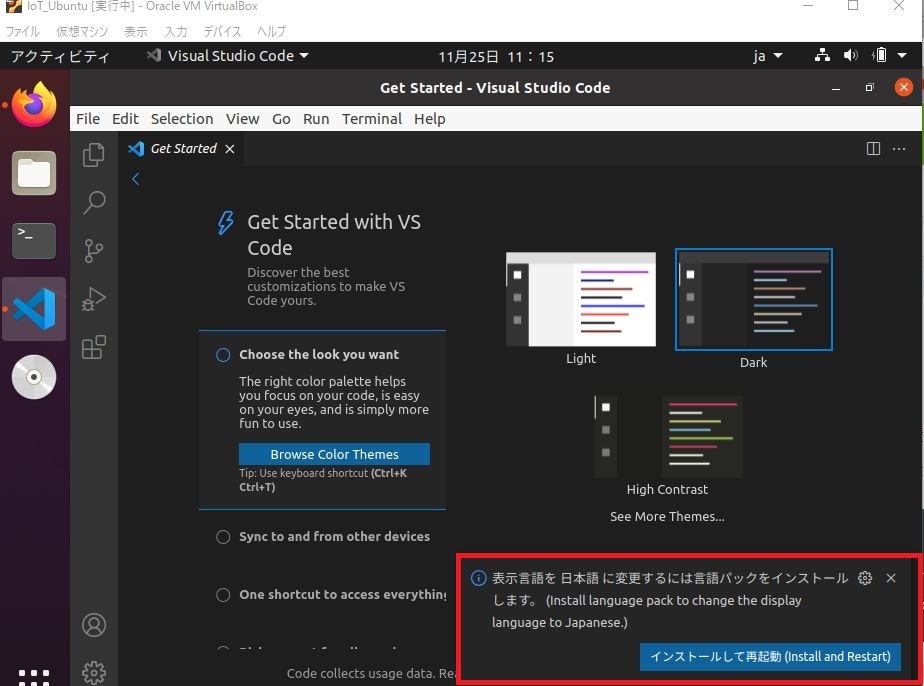Click the network icon in top bar

[x=822, y=55]
